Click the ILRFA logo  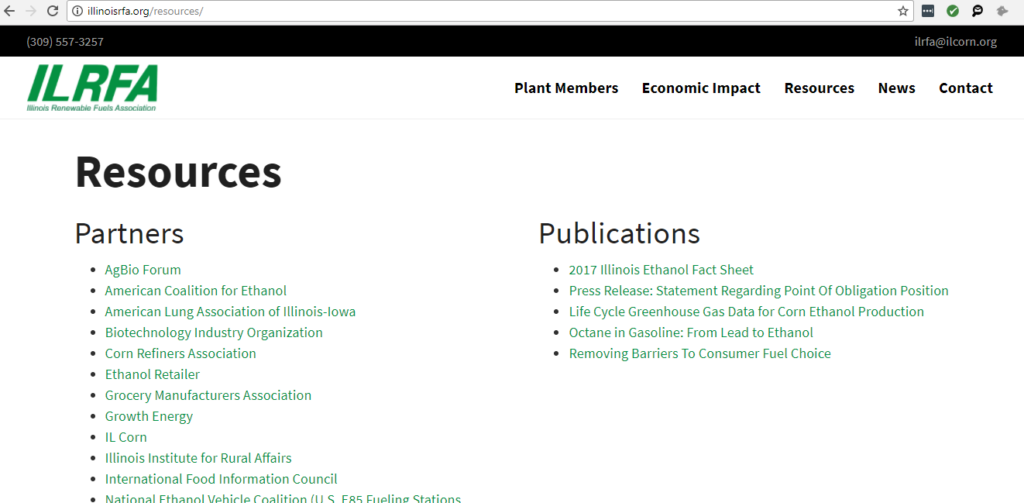92,88
